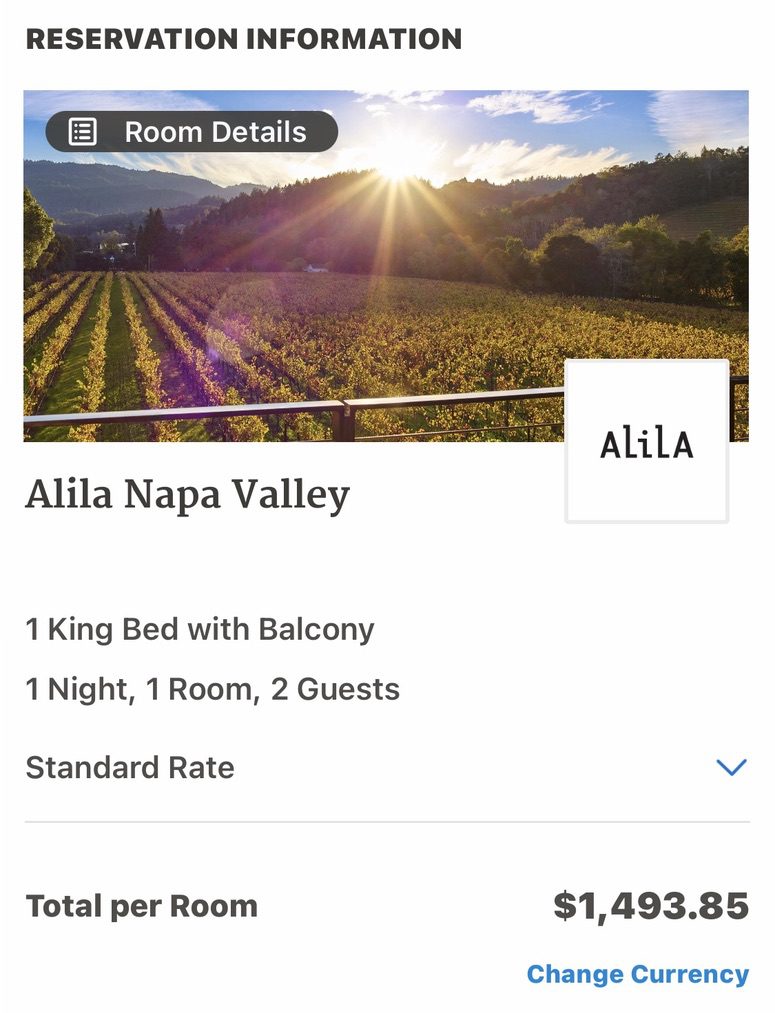Click the Room Details list icon
Screen dimensions: 775x1013
83,132
